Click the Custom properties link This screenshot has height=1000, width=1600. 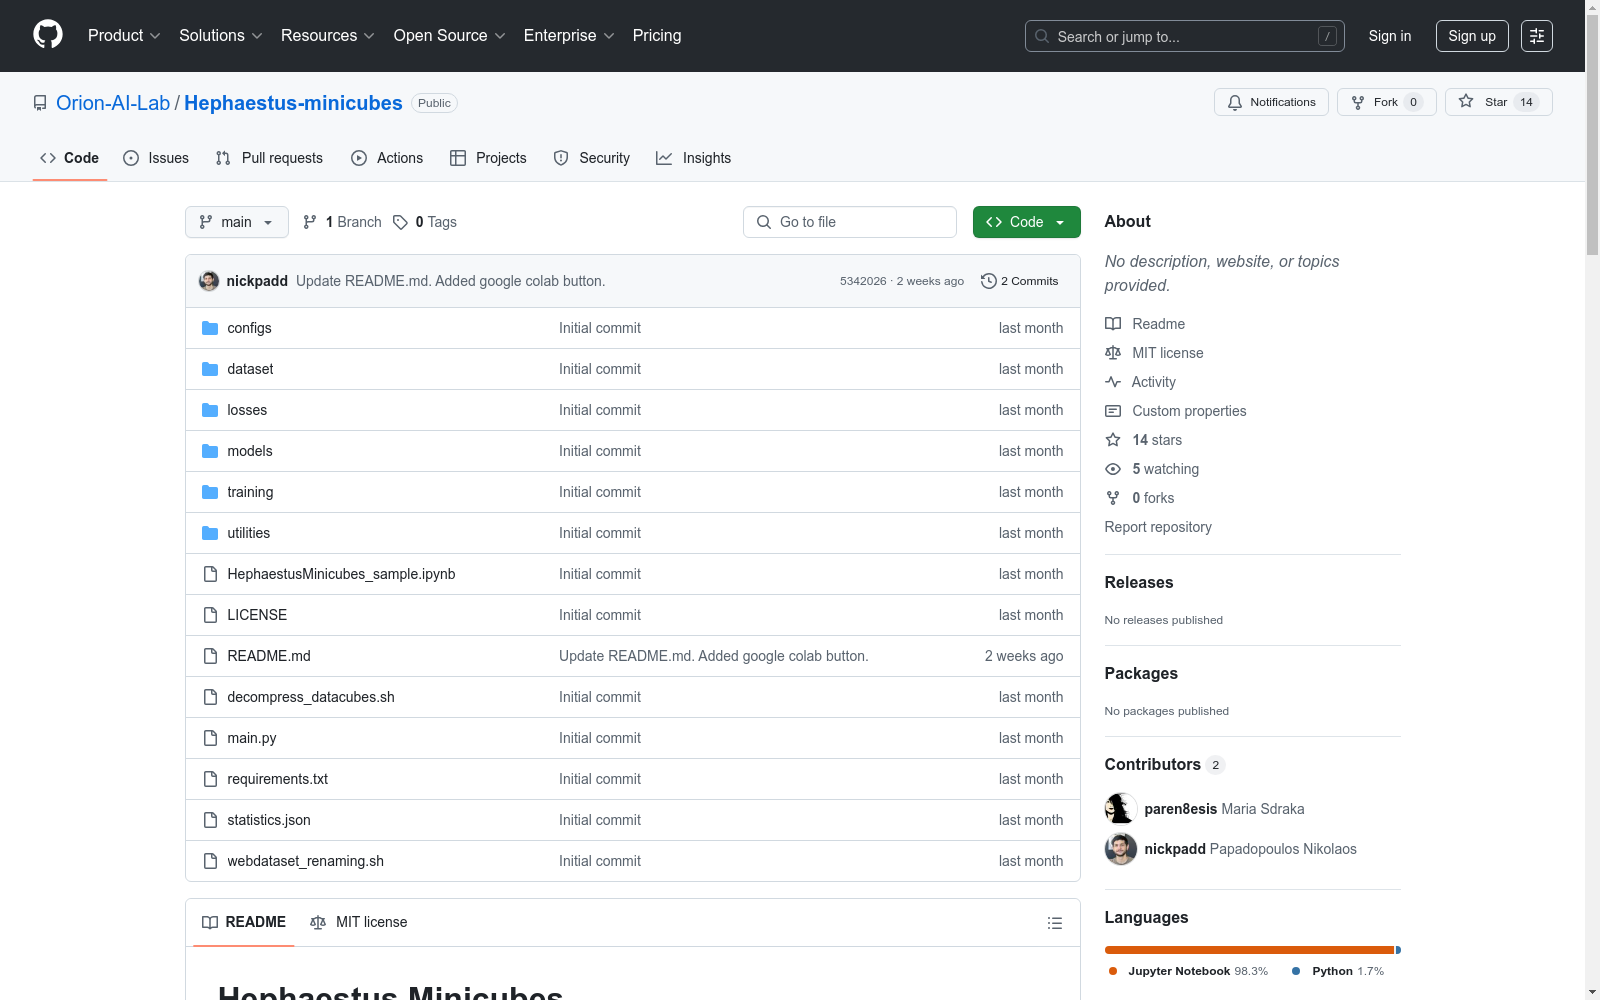click(1189, 411)
